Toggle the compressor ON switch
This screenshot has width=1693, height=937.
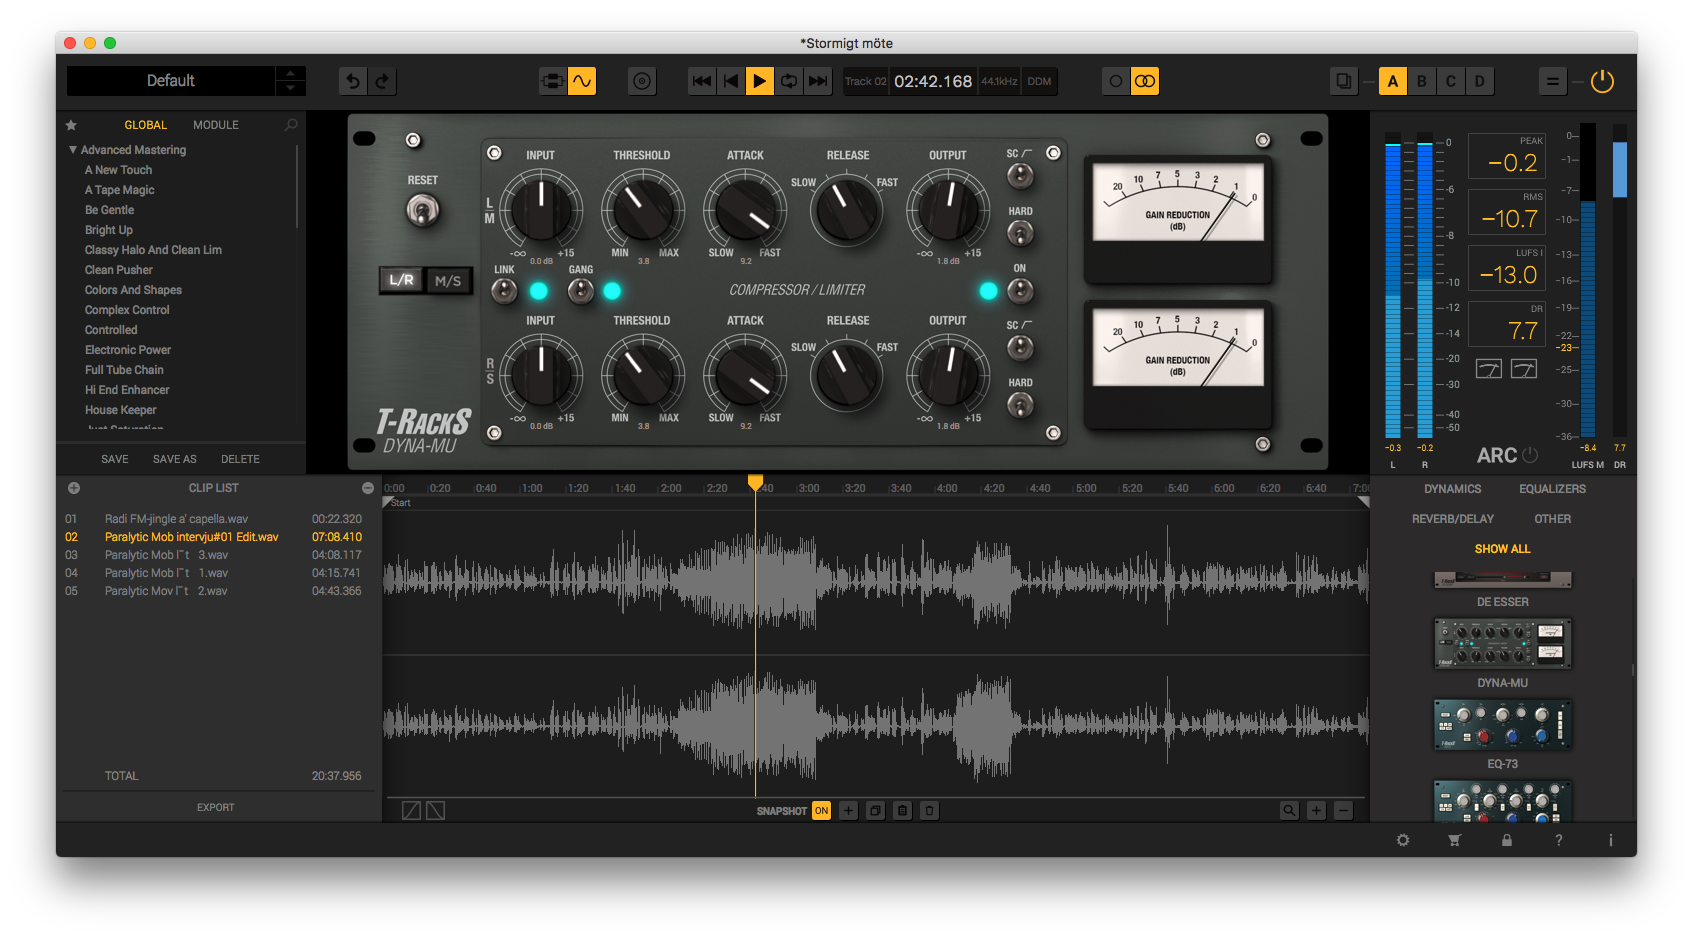[x=1020, y=291]
